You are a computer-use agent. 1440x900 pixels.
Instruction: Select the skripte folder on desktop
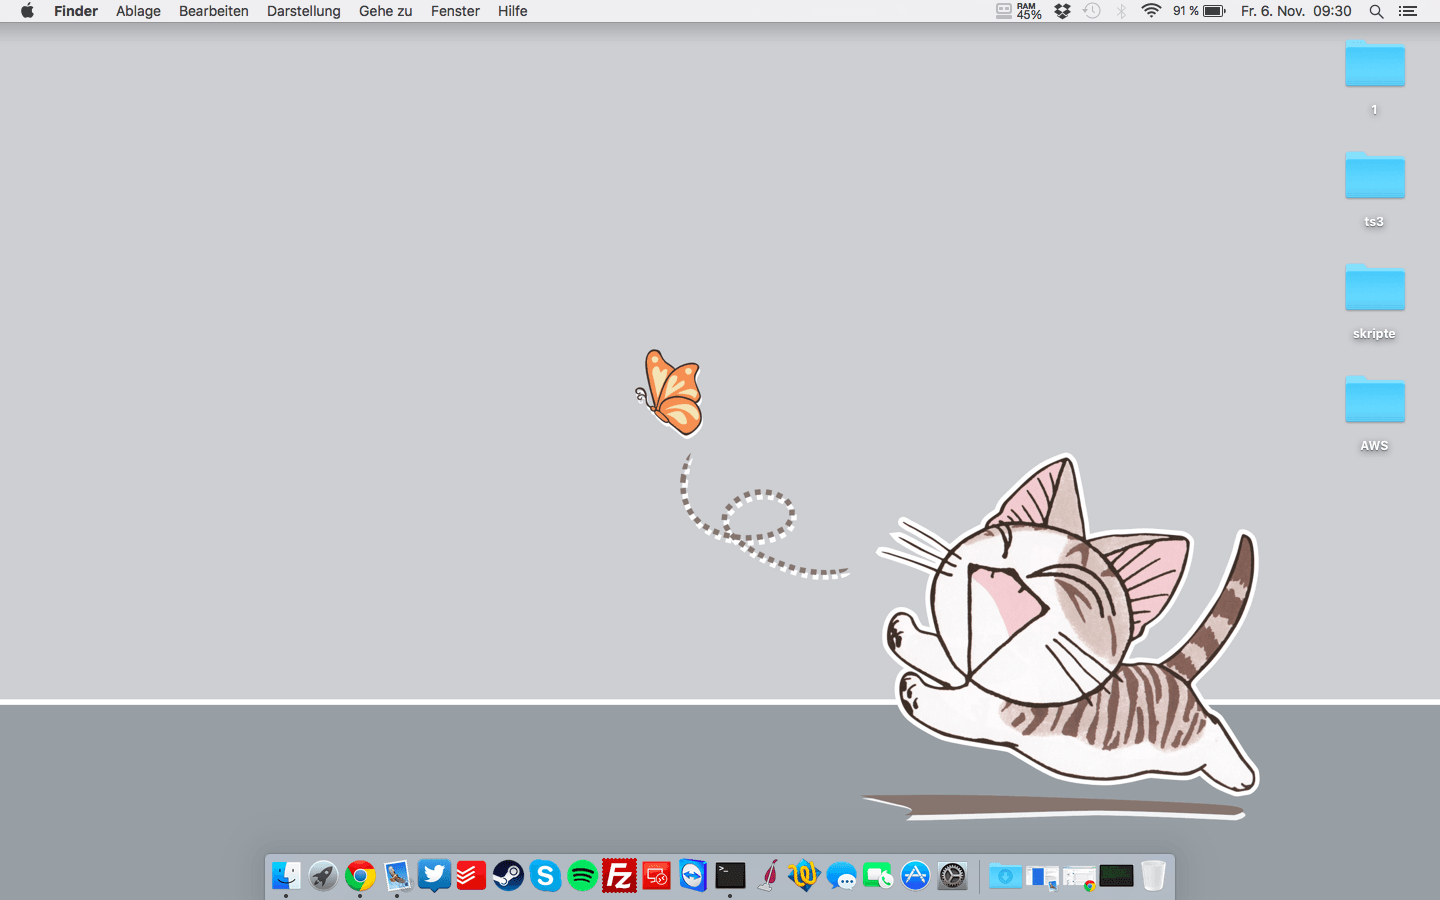coord(1374,290)
